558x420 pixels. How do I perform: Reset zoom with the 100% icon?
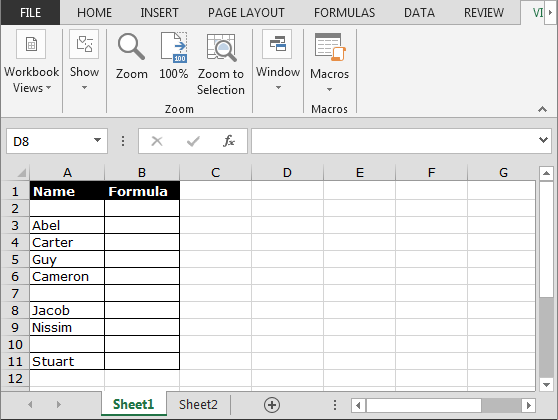pos(174,47)
